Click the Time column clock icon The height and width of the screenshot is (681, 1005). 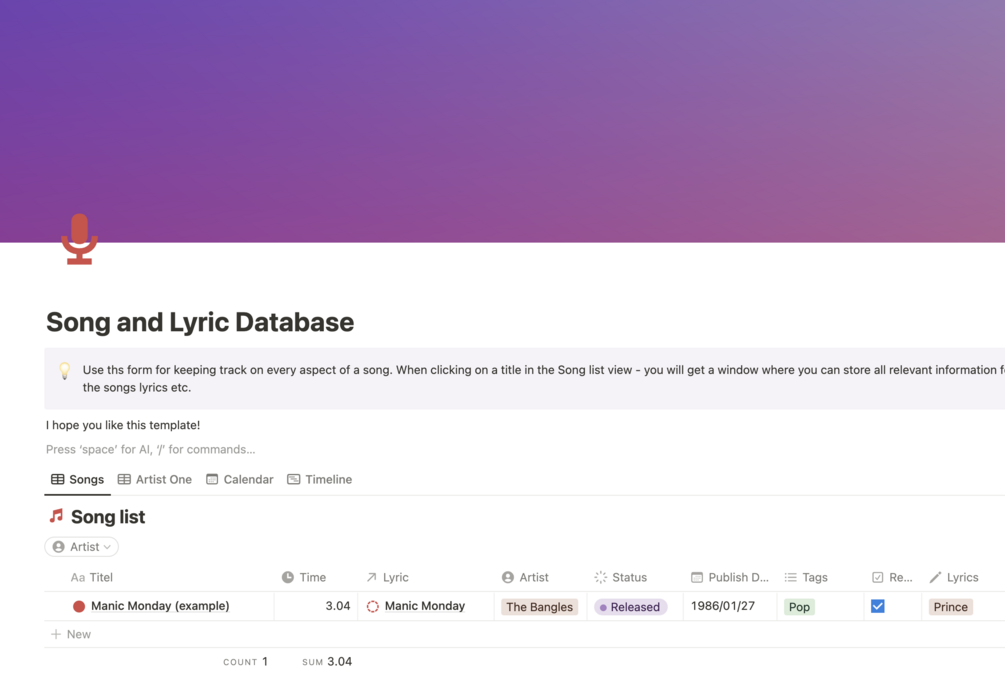click(x=288, y=577)
